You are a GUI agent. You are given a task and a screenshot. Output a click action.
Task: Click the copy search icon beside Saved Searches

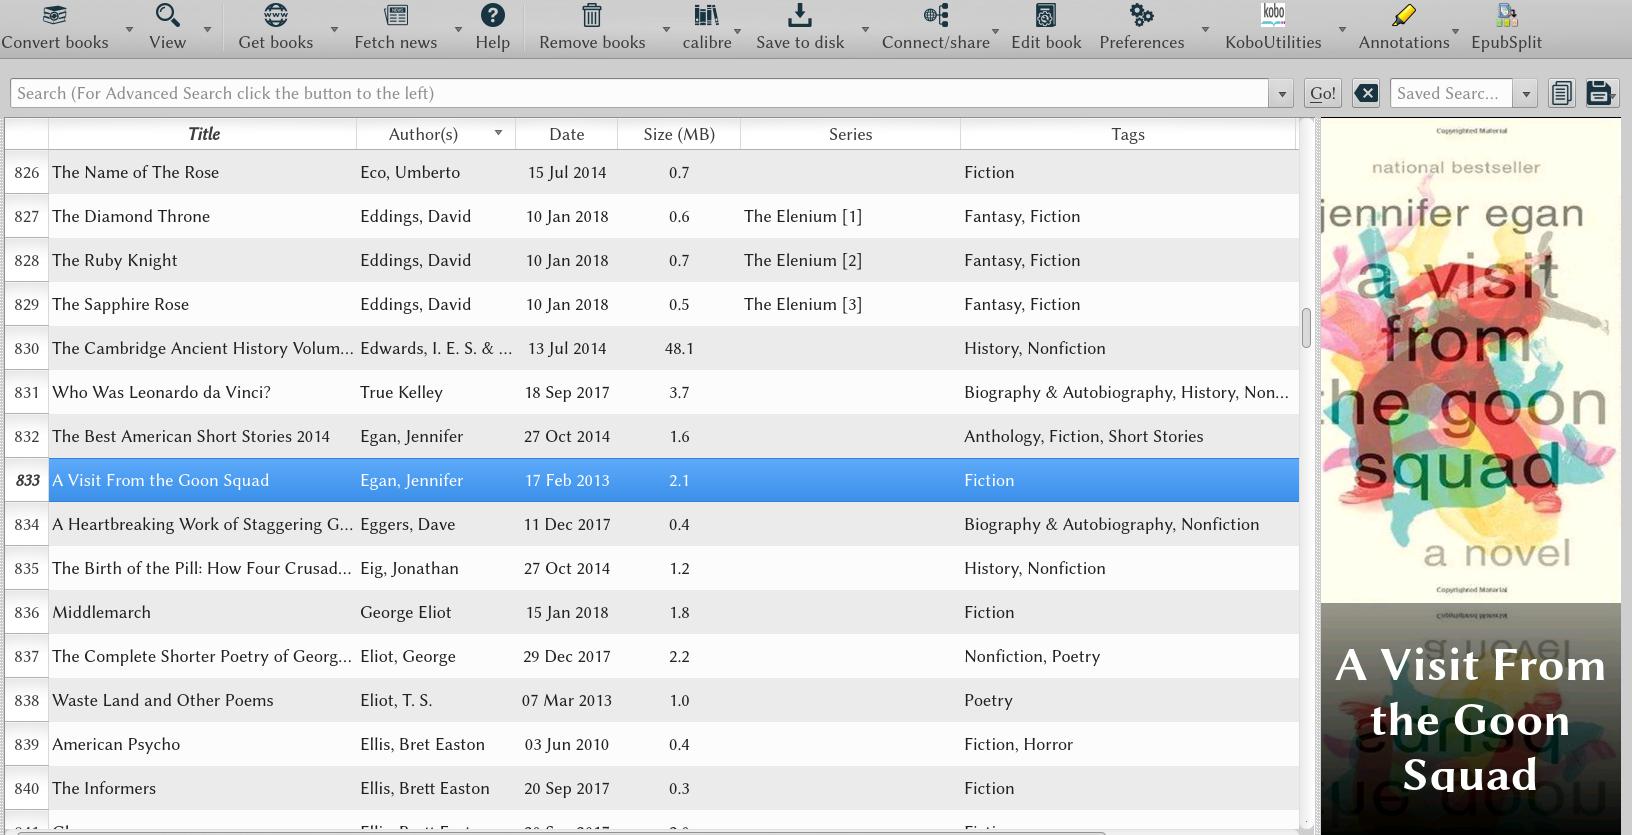pyautogui.click(x=1561, y=93)
